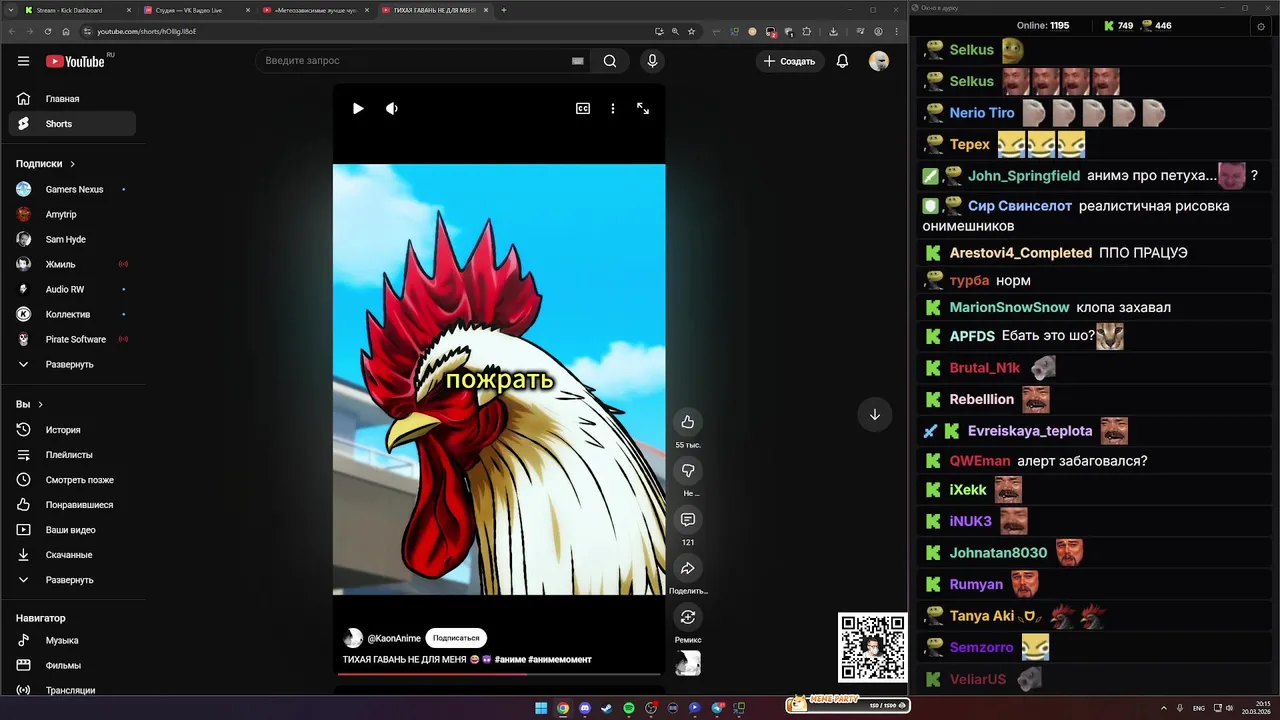
Task: Open Ваши видео in the sidebar
Action: coord(72,530)
